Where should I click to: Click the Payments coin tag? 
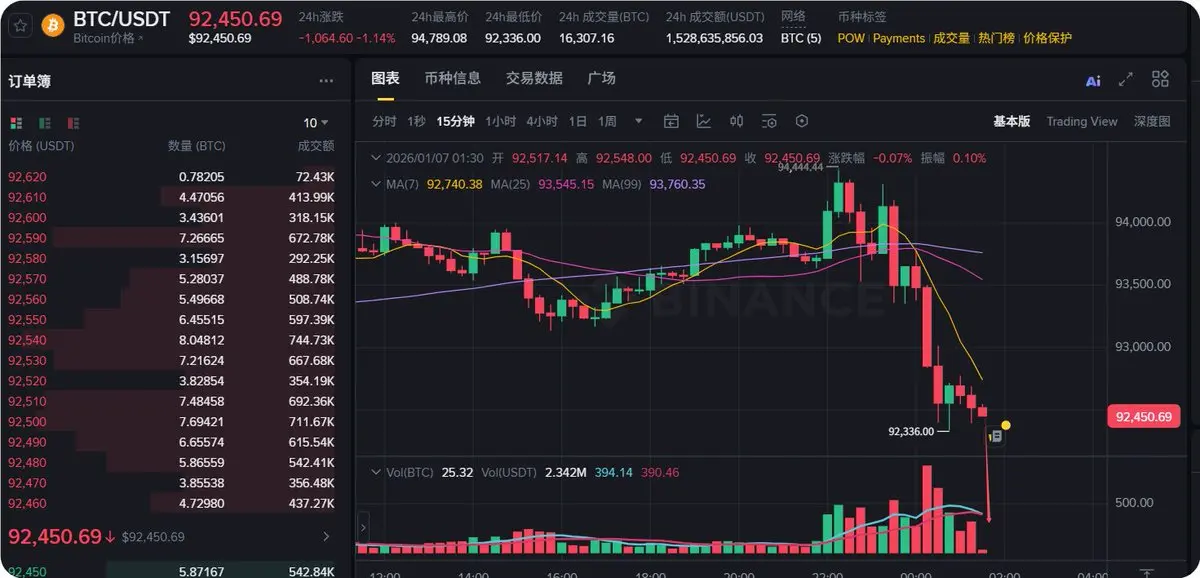click(899, 38)
